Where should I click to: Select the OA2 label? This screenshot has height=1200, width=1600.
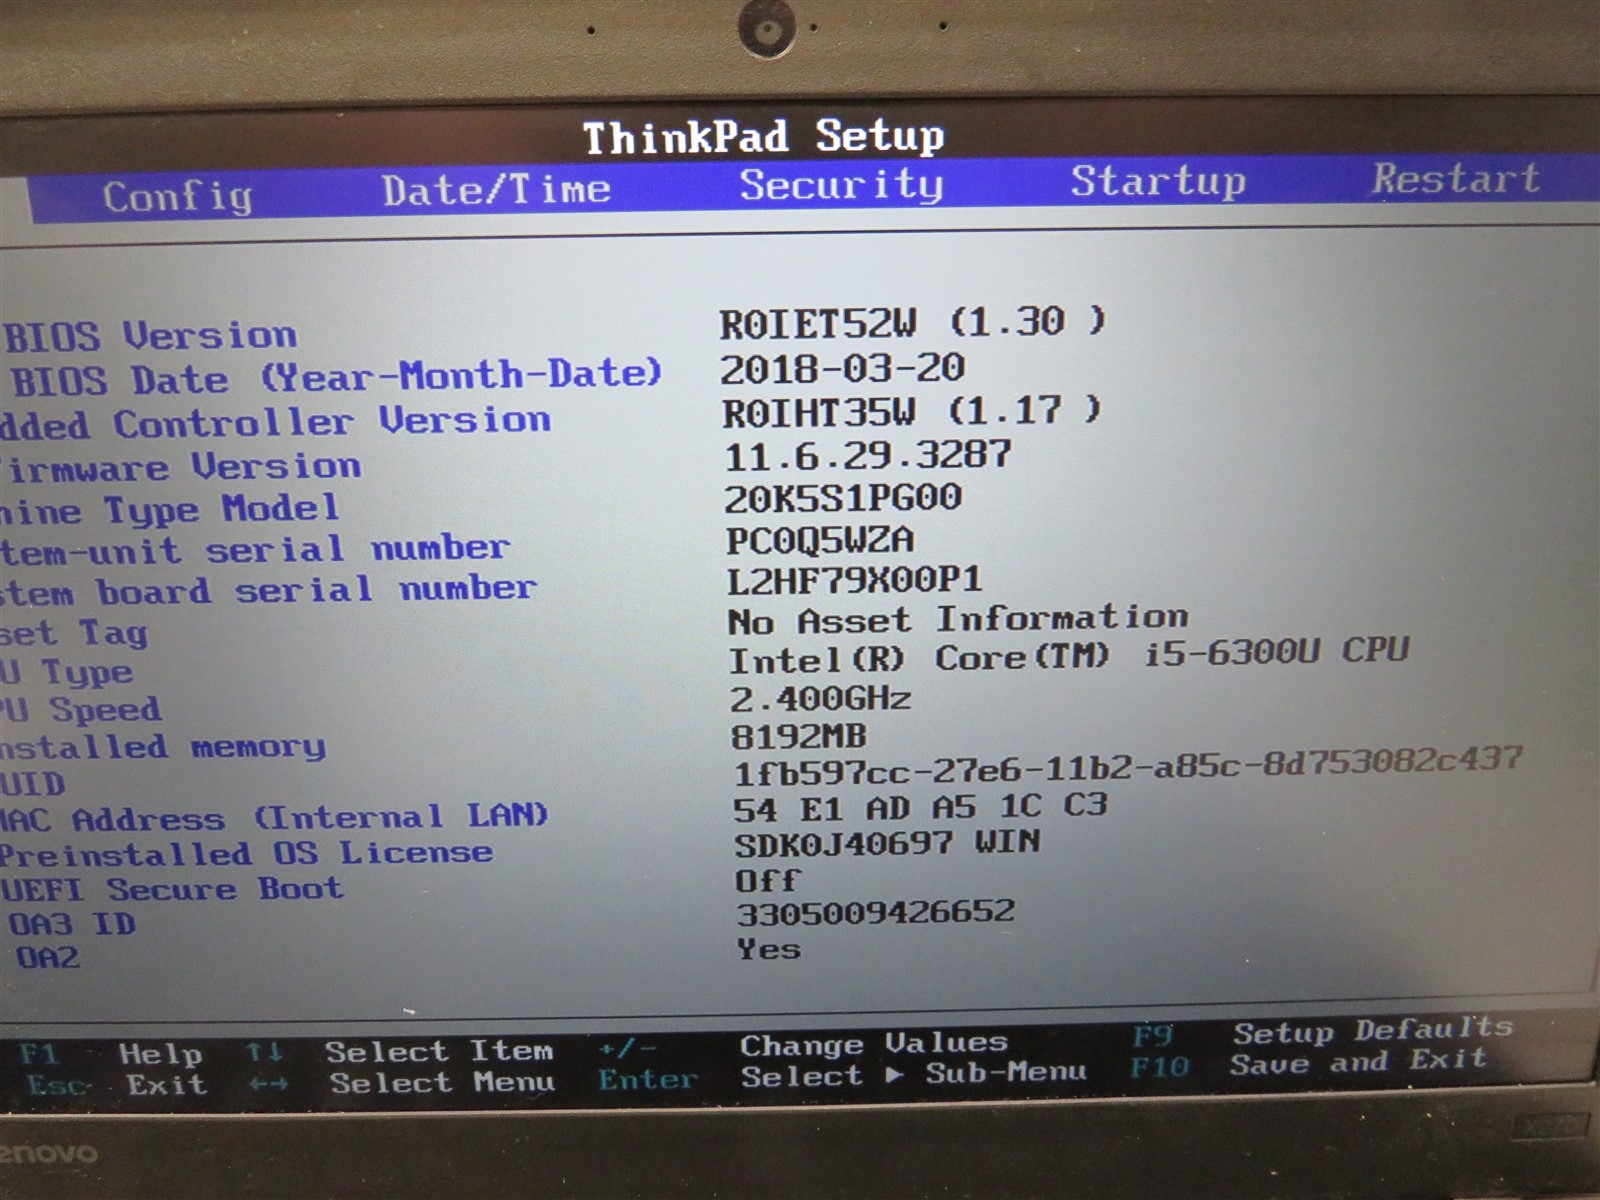click(47, 957)
